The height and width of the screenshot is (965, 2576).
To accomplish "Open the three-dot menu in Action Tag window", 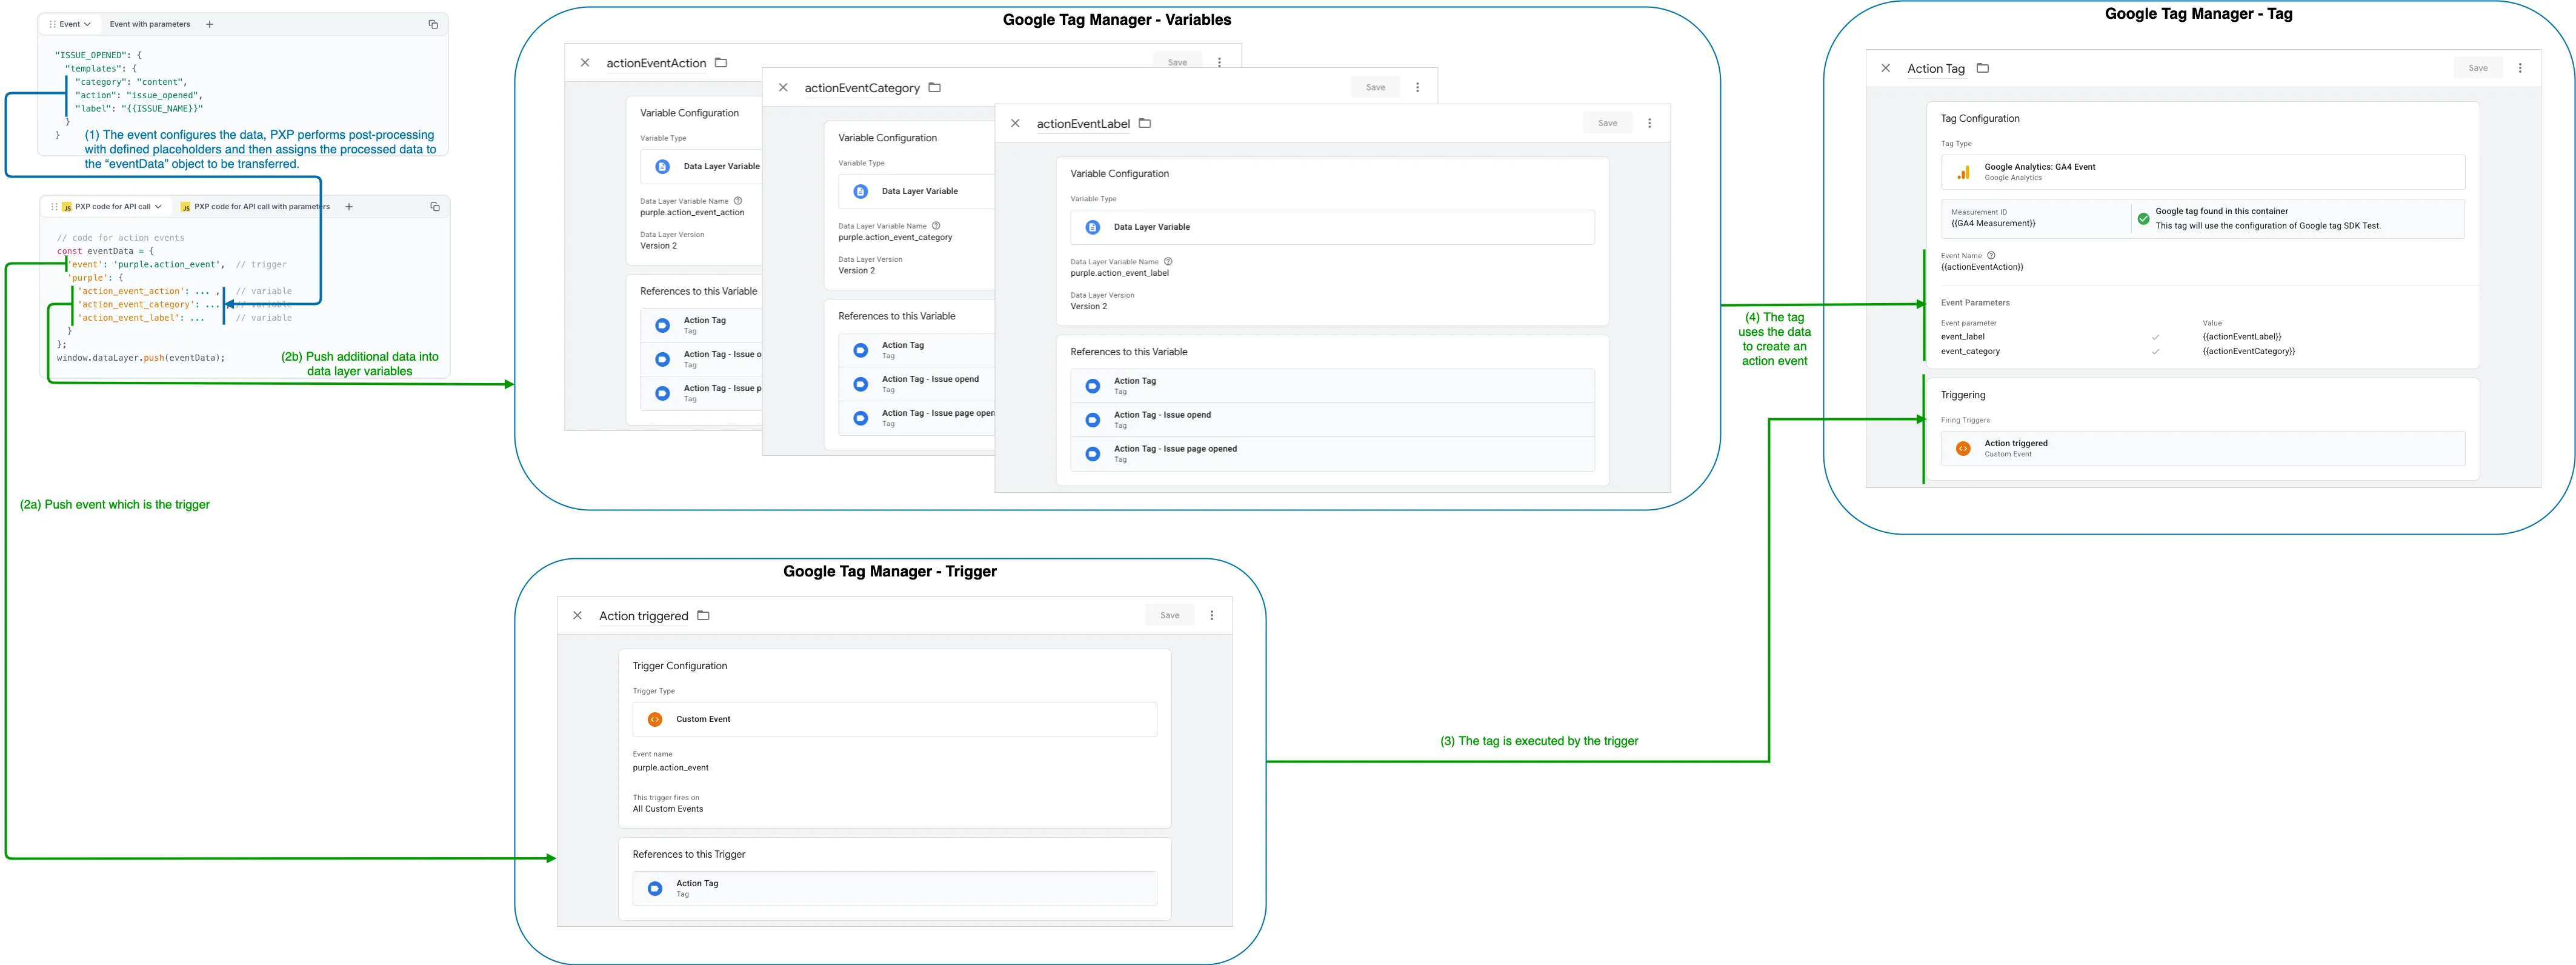I will click(x=2520, y=68).
